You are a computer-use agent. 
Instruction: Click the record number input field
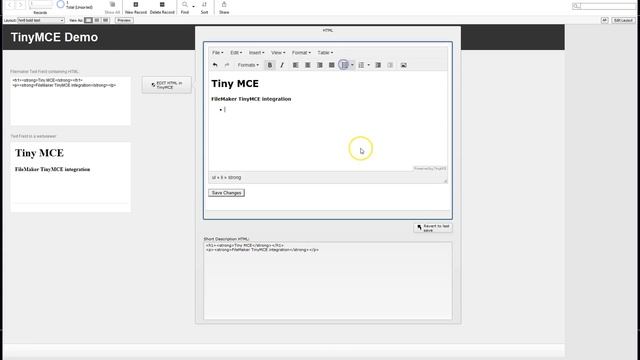pos(41,4)
